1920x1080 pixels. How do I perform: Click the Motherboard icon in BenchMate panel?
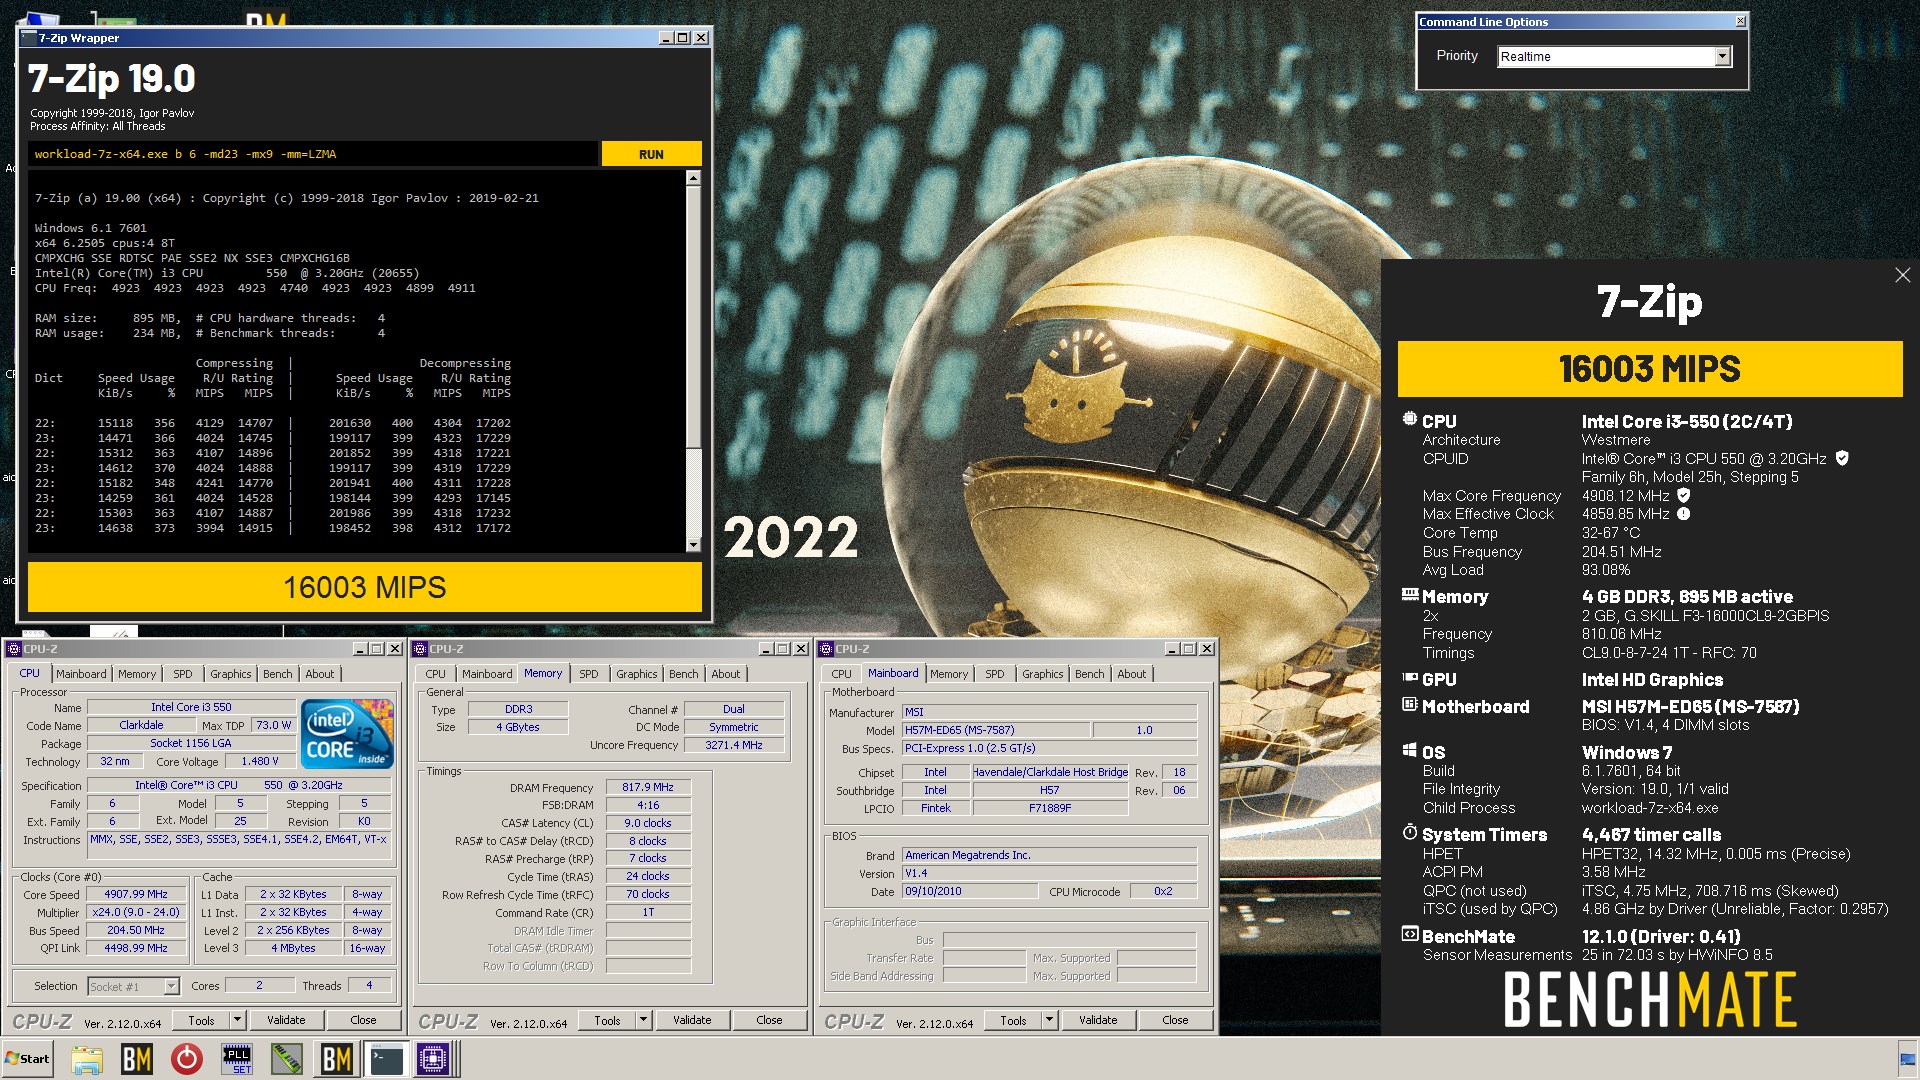coord(1410,705)
